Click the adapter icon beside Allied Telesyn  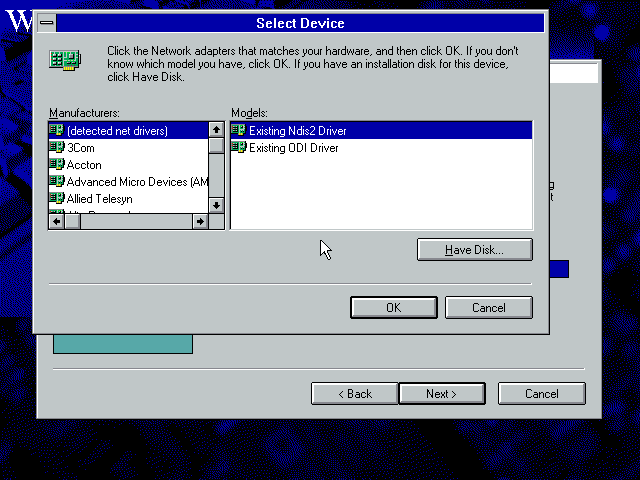coord(57,199)
